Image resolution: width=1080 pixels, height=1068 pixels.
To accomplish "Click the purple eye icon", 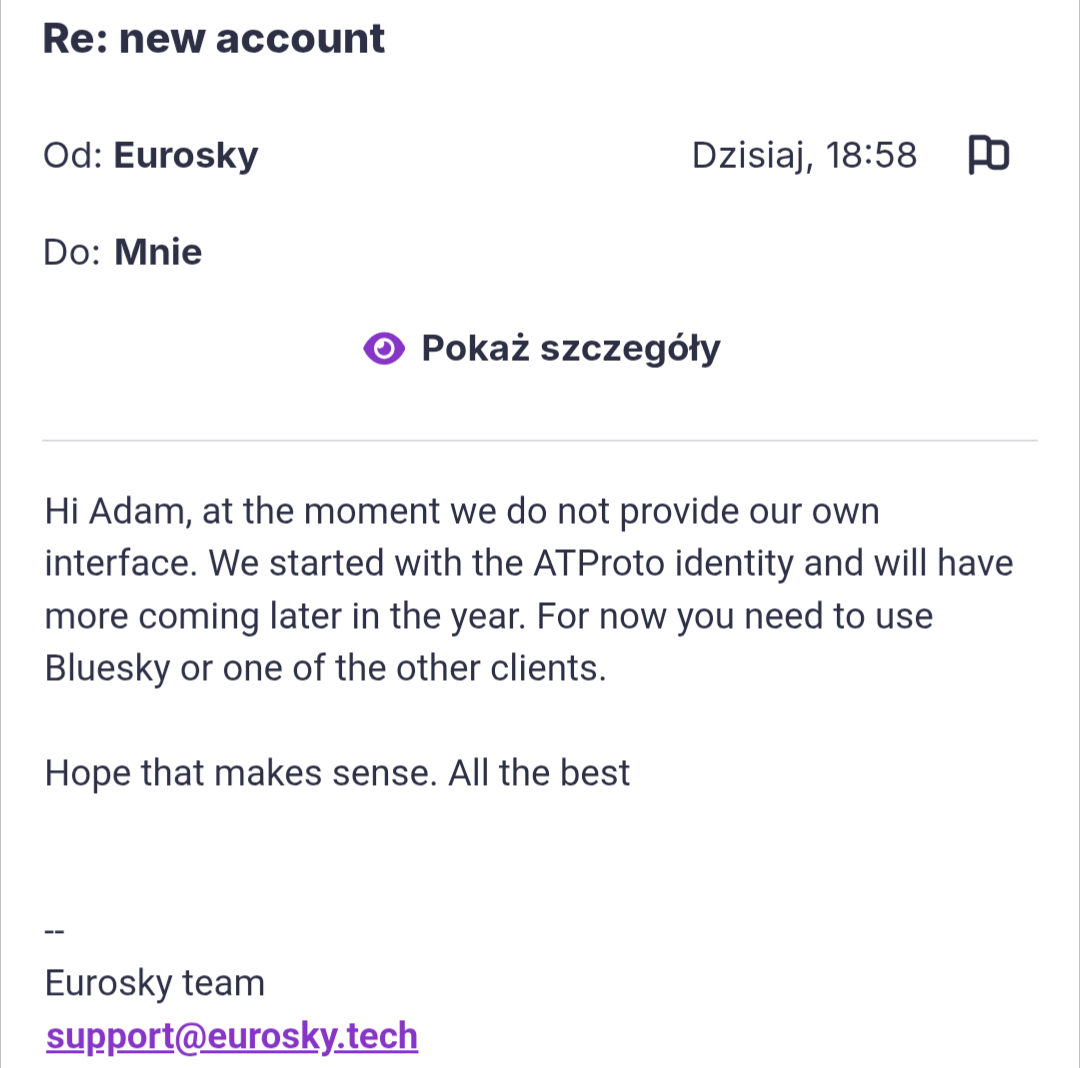I will (384, 348).
